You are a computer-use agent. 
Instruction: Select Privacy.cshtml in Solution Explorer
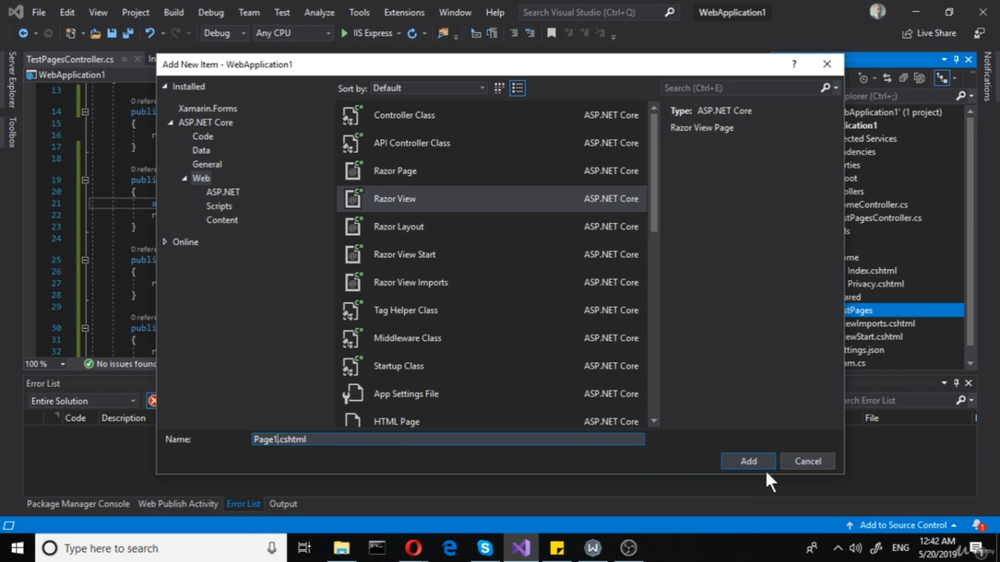pos(875,284)
